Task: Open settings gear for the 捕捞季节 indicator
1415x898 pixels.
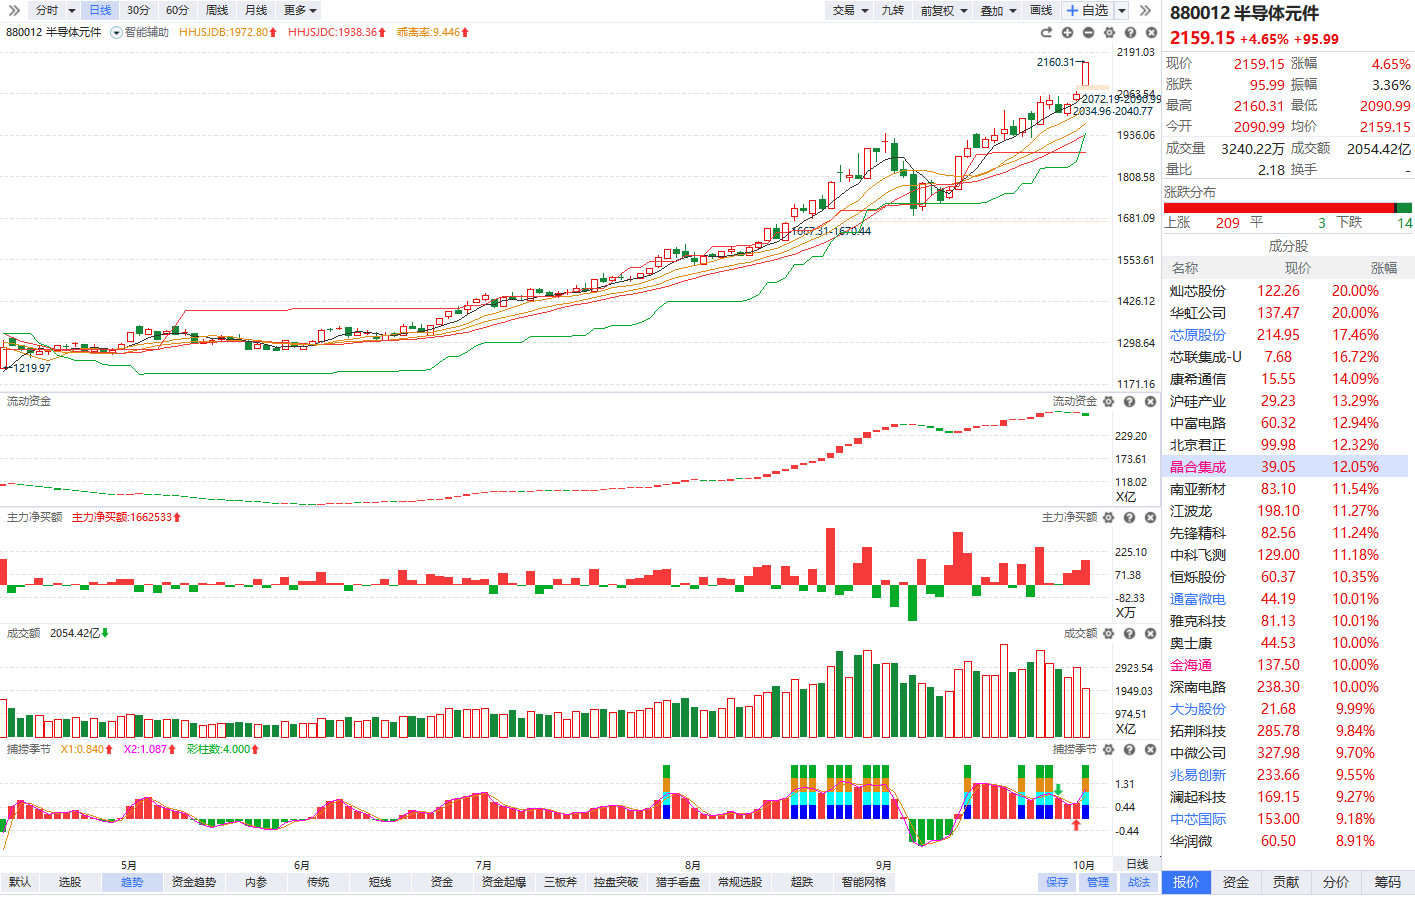Action: [1108, 750]
